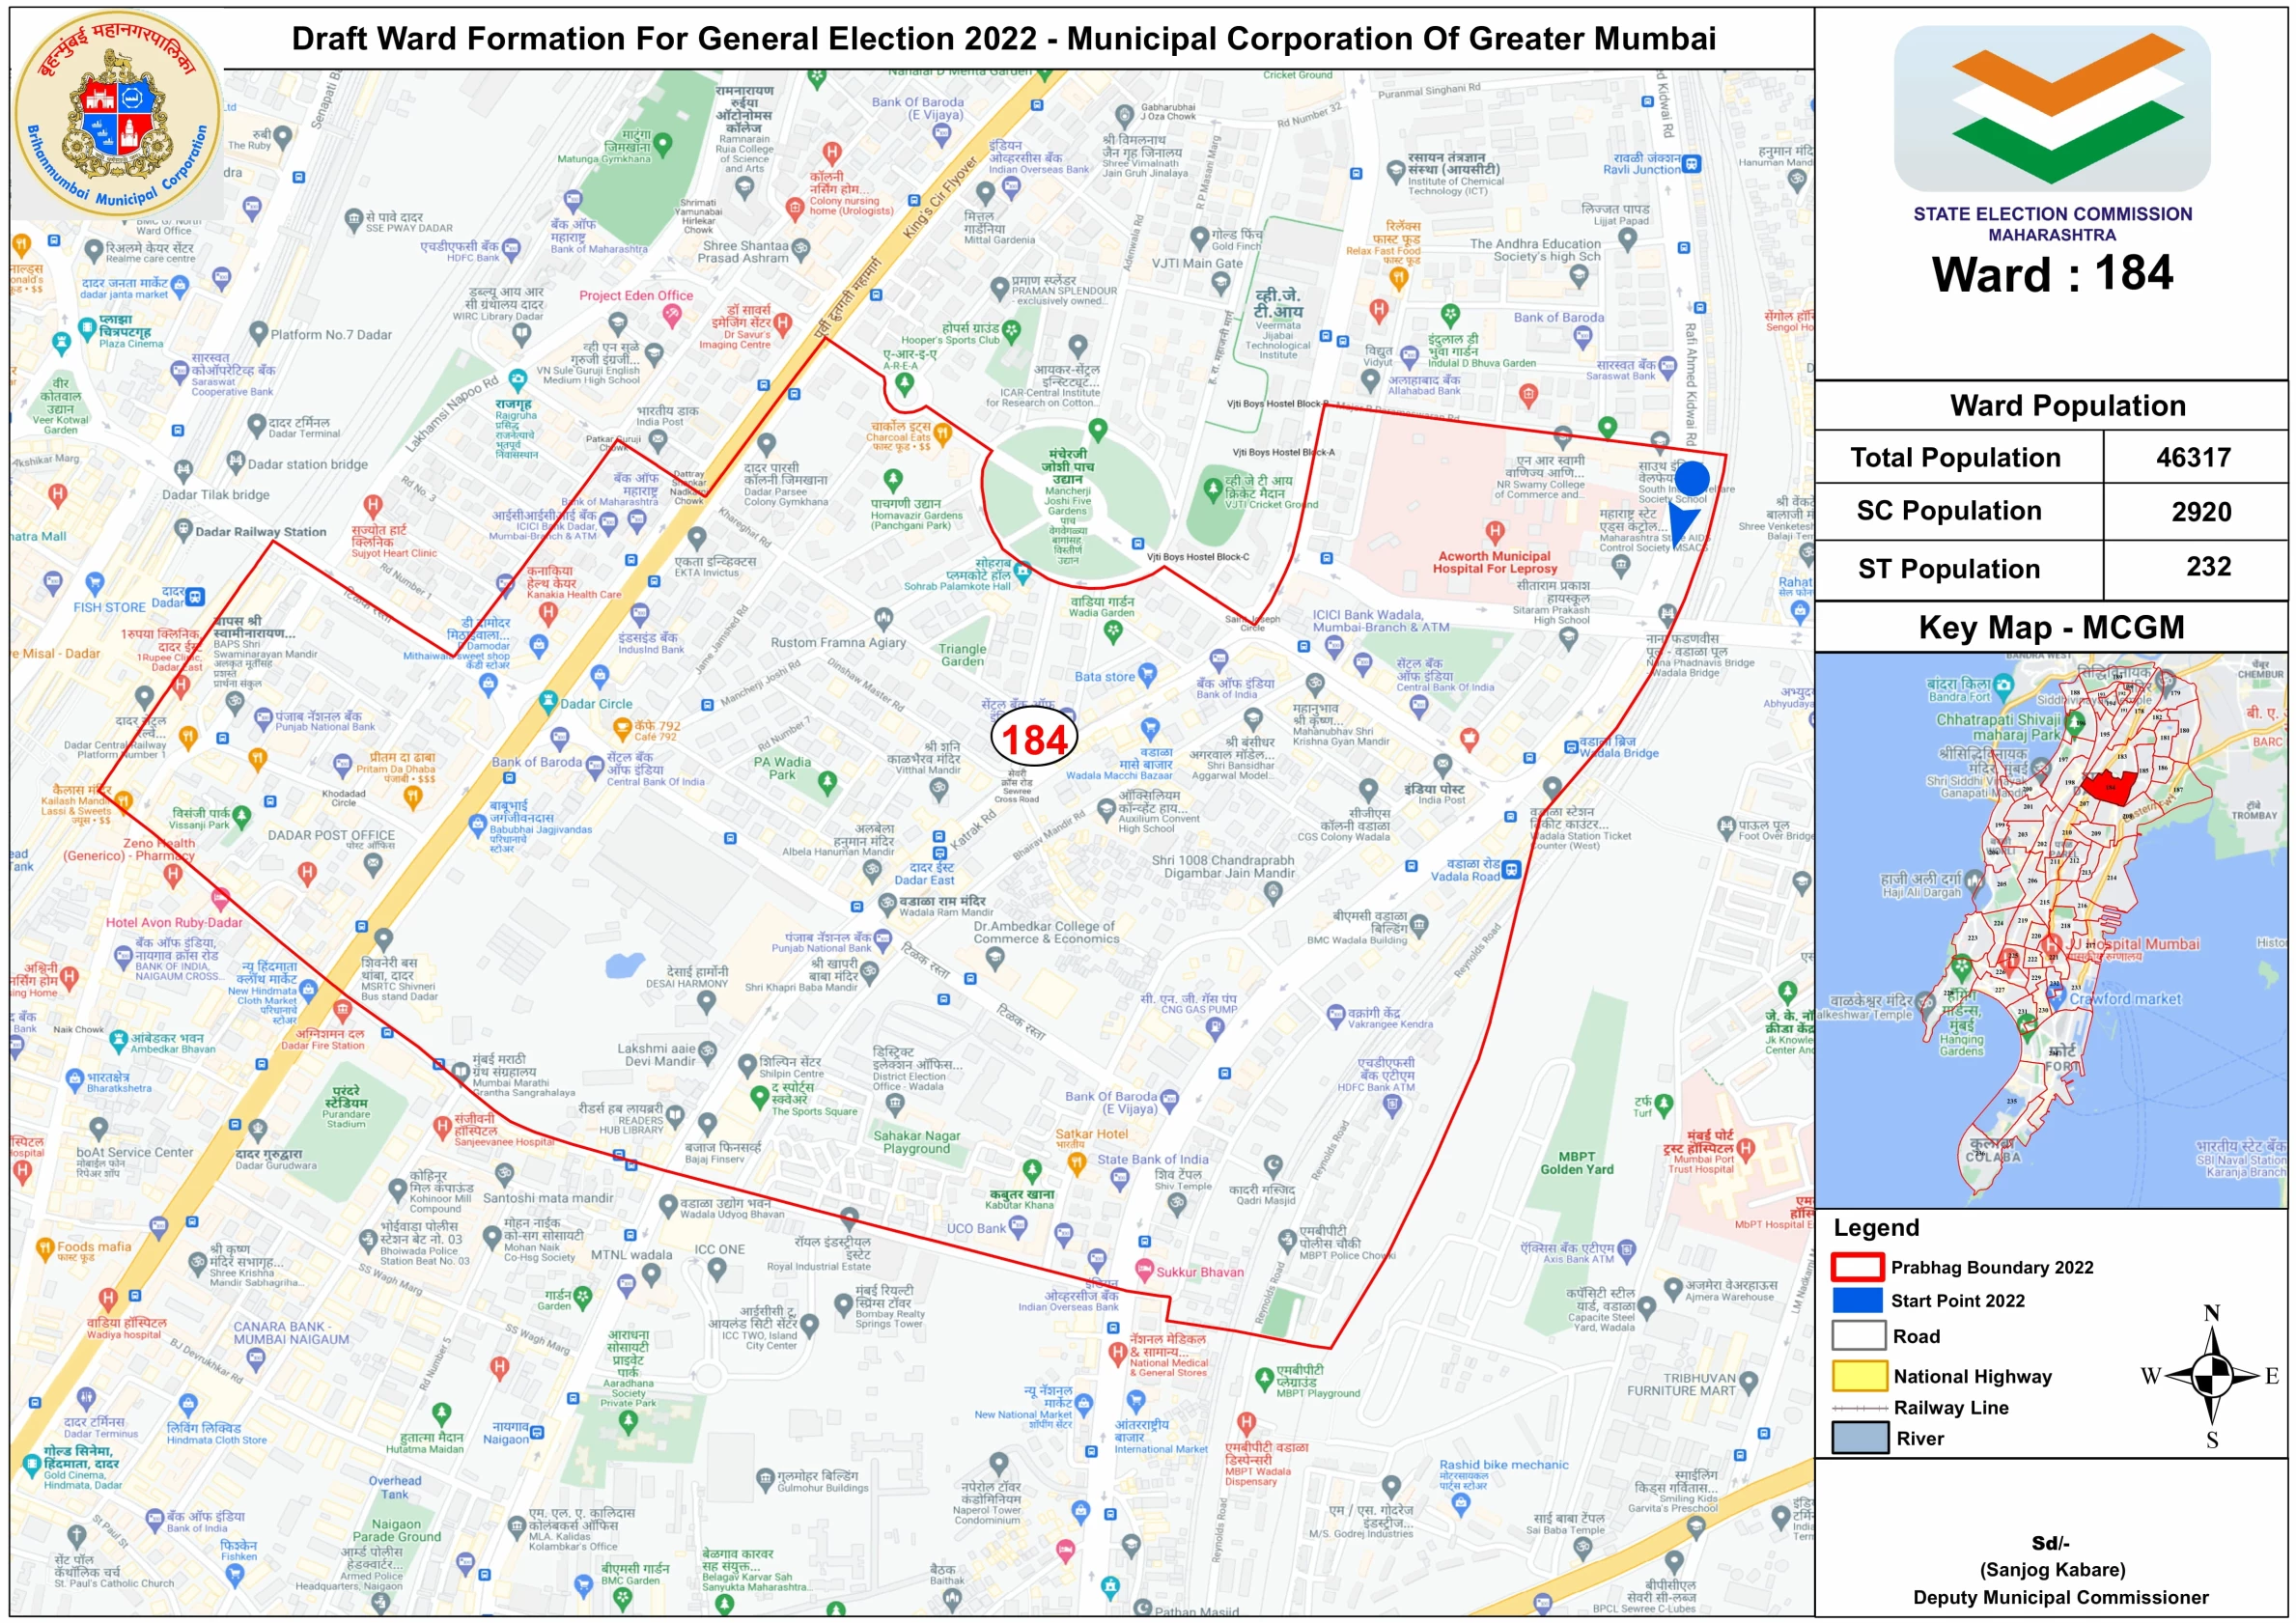Screen dimensions: 2296x1623
Task: Click the State Election Commission logo
Action: click(2051, 108)
